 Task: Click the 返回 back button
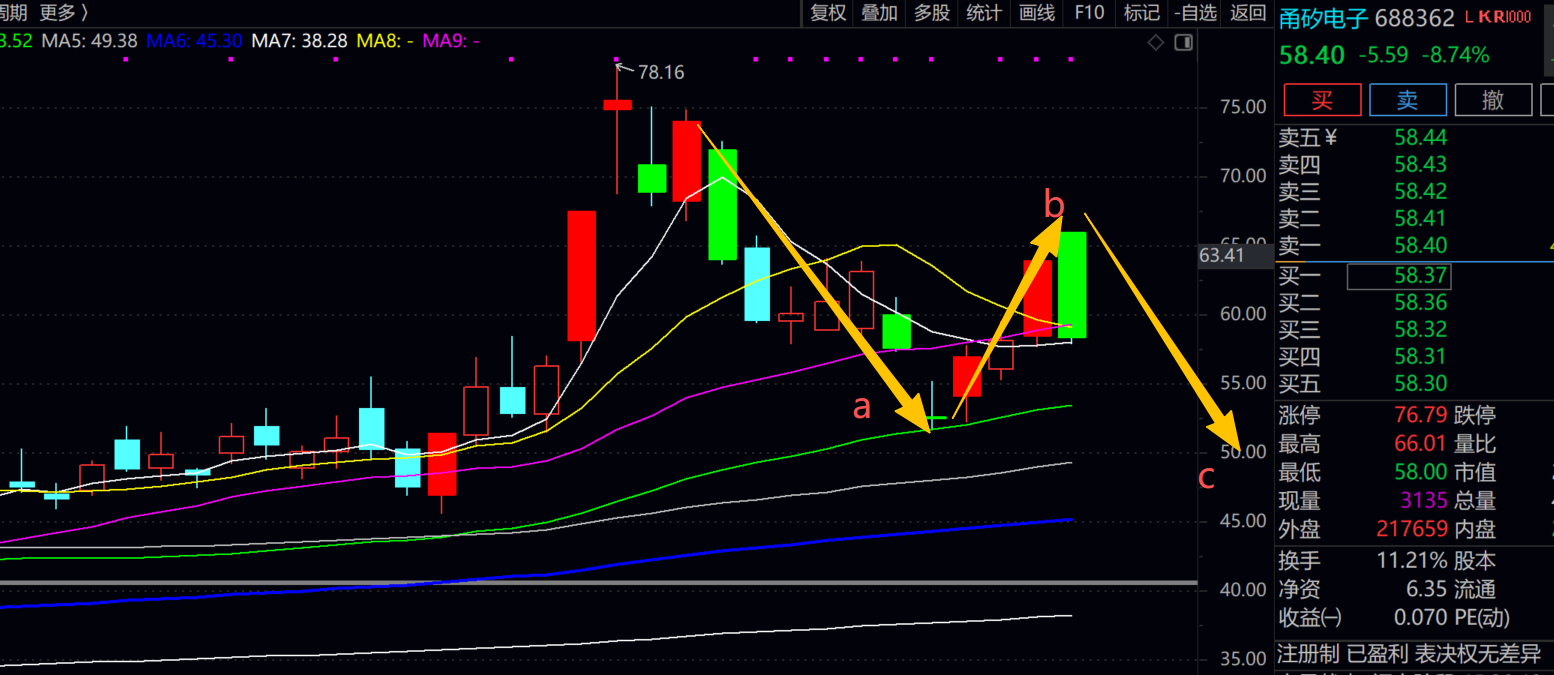pyautogui.click(x=1247, y=13)
